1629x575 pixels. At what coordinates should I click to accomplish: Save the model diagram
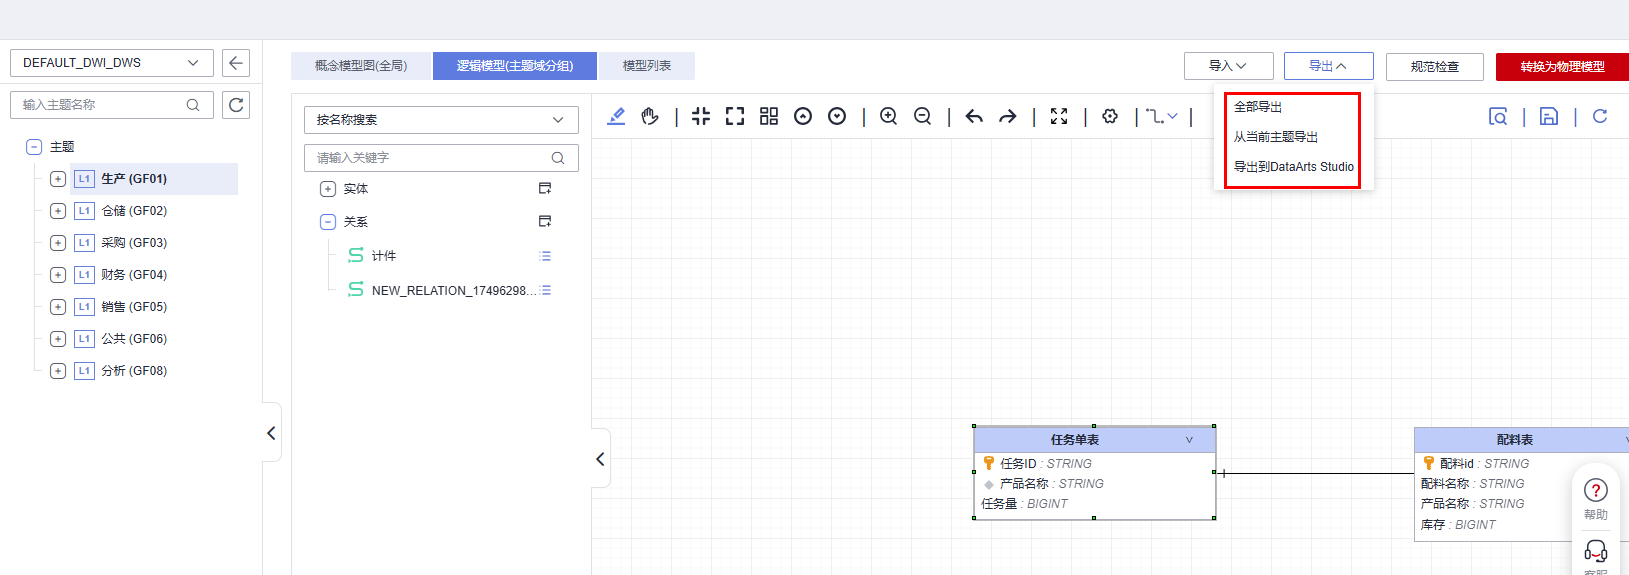(1549, 116)
